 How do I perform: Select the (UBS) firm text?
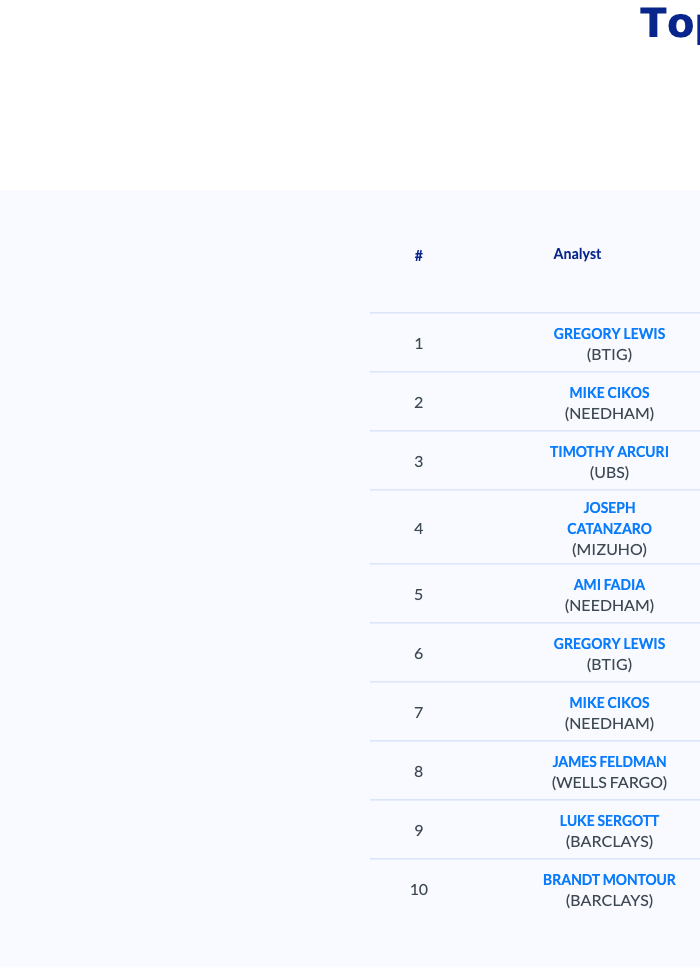coord(609,472)
